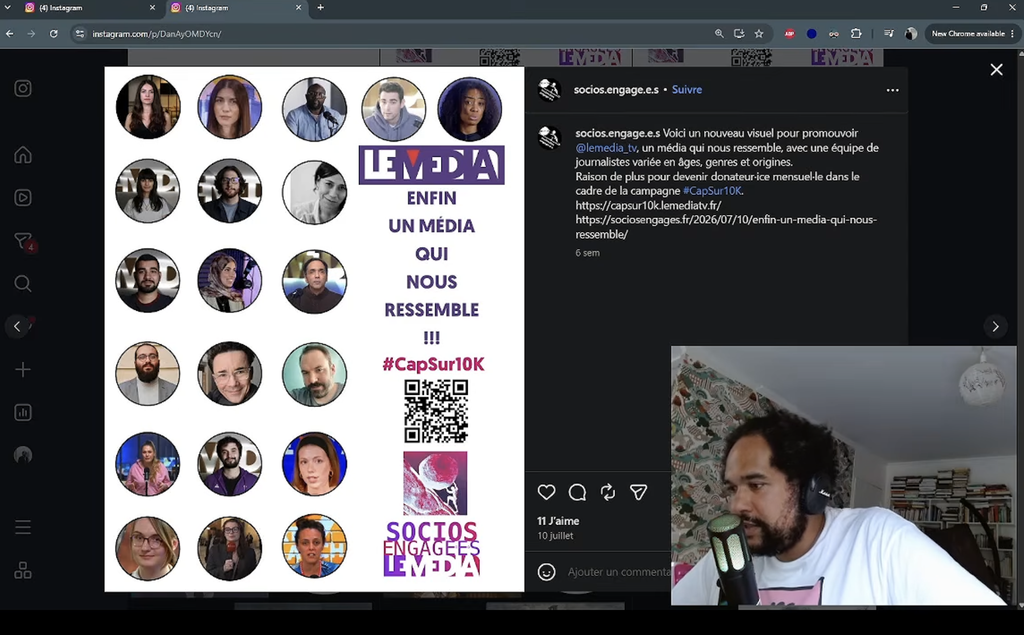Open Chrome tab search dropdown arrow
This screenshot has width=1024, height=635.
pos(8,7)
